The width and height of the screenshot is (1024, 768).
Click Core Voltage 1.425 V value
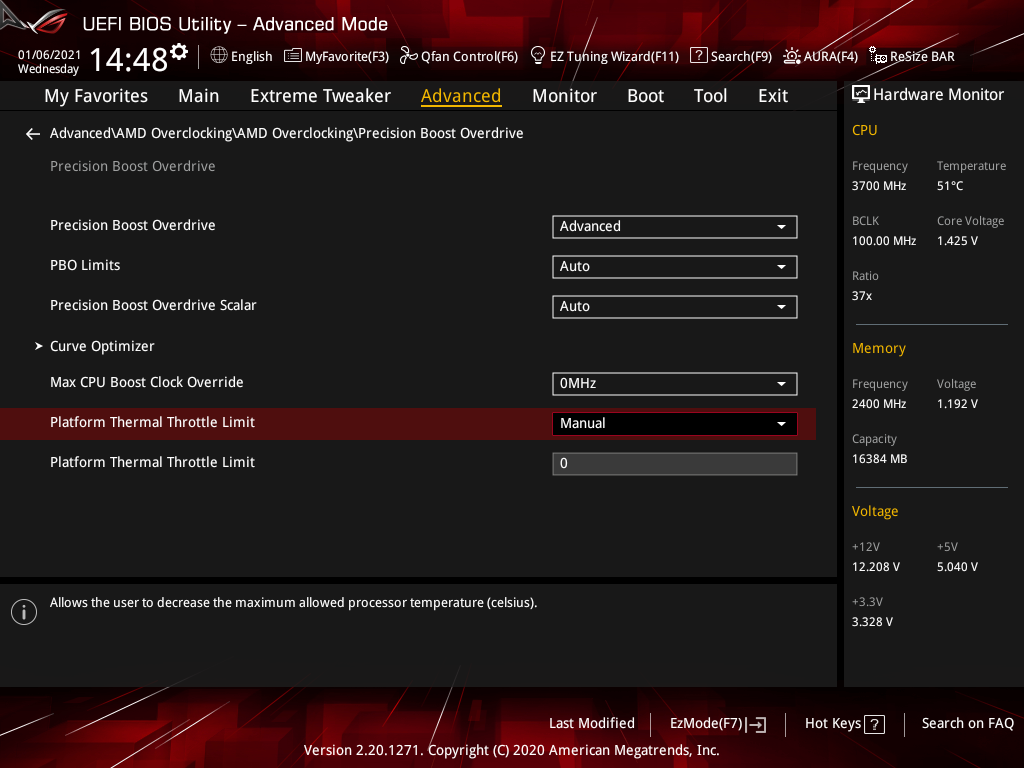[x=957, y=241]
